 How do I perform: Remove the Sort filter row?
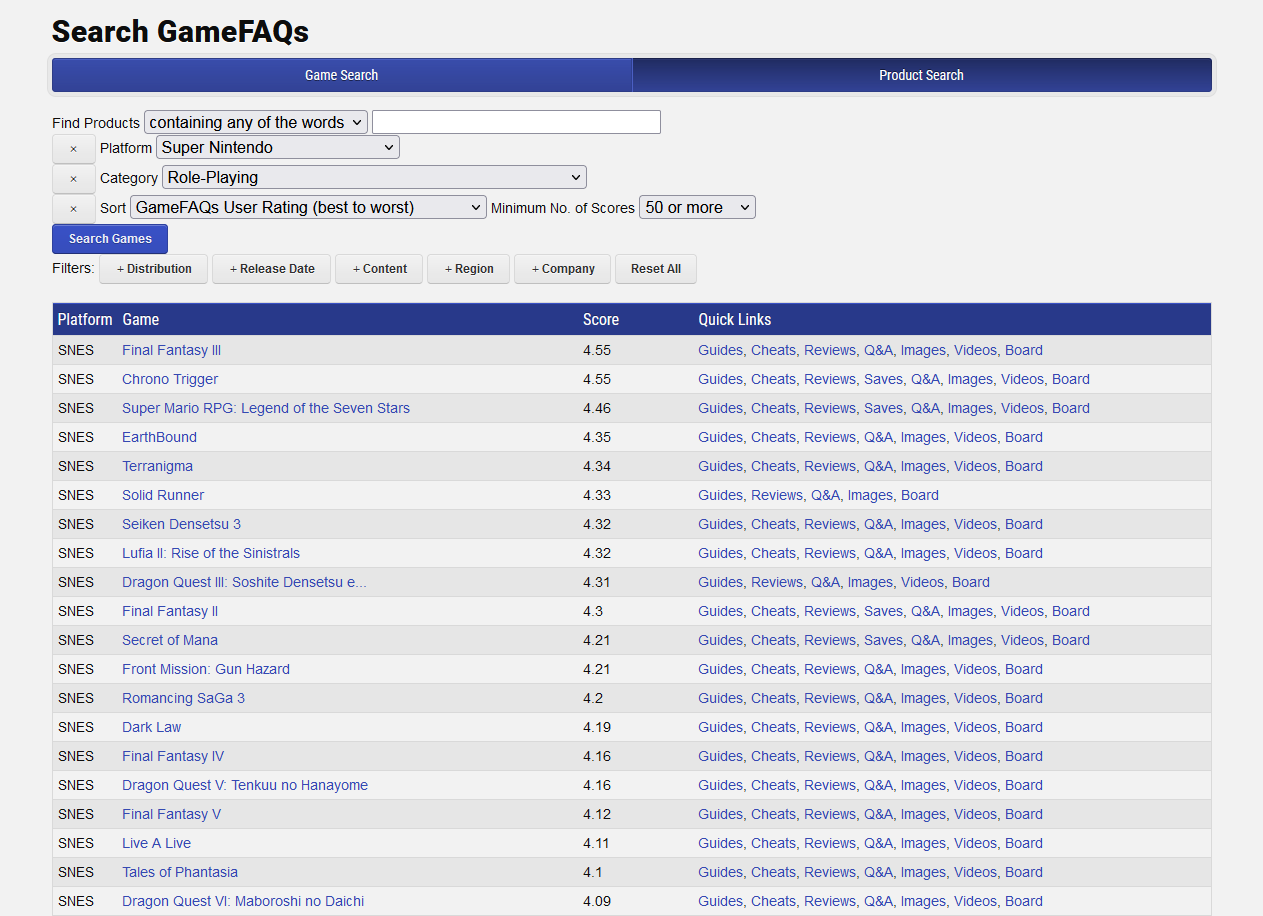[x=73, y=209]
